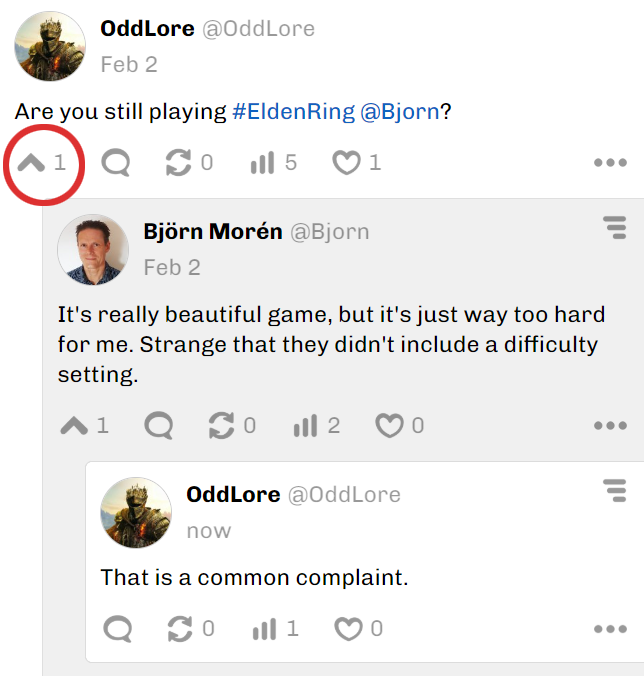Open OddLore's nested reply menu icon
Image resolution: width=644 pixels, height=676 pixels.
[614, 491]
